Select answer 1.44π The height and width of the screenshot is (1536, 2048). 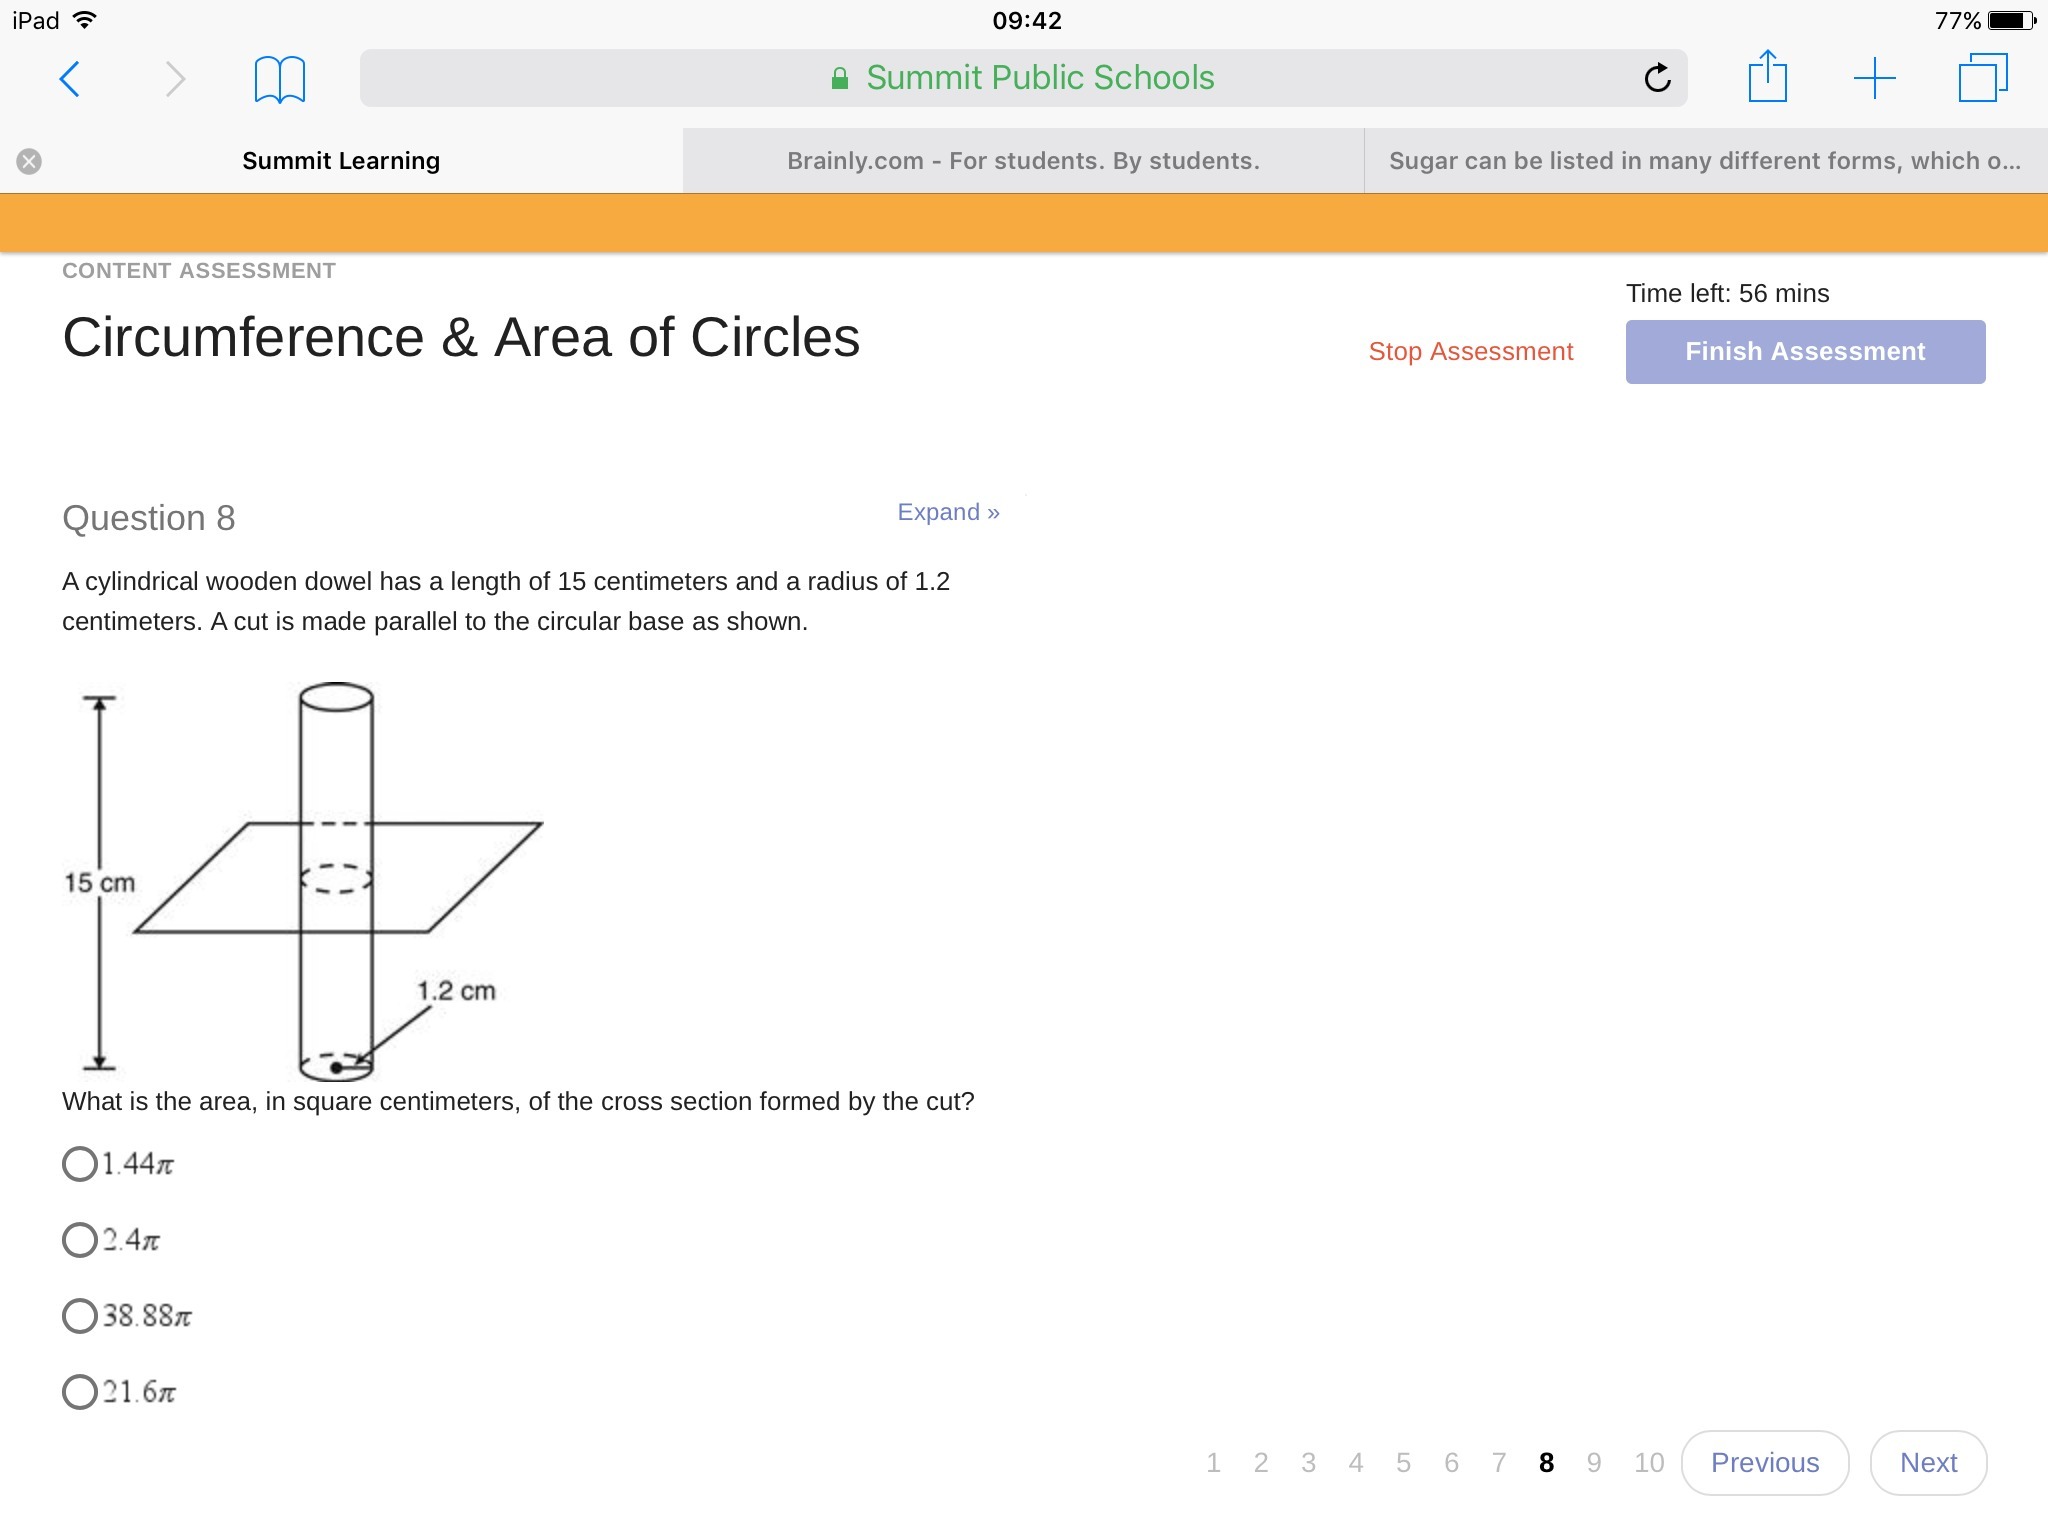coord(80,1164)
